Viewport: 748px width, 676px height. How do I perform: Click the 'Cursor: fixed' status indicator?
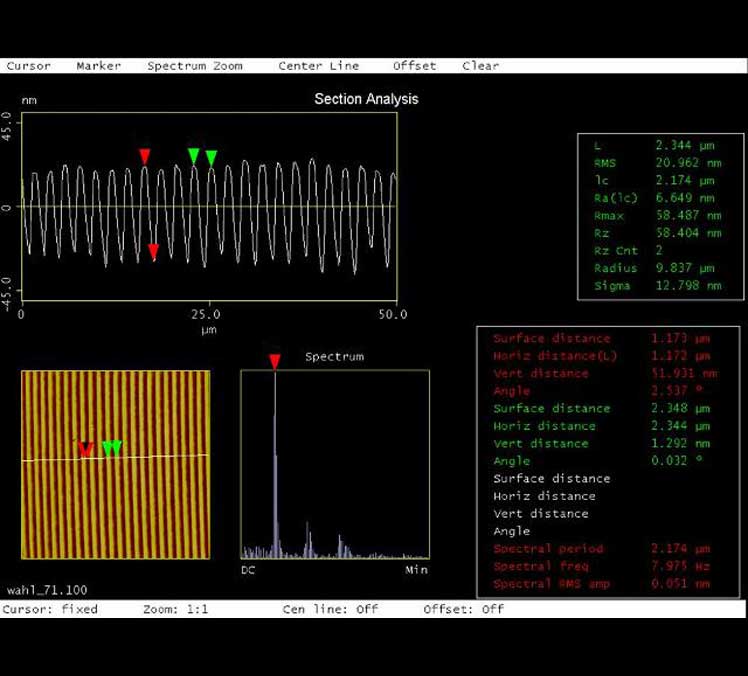tap(51, 609)
